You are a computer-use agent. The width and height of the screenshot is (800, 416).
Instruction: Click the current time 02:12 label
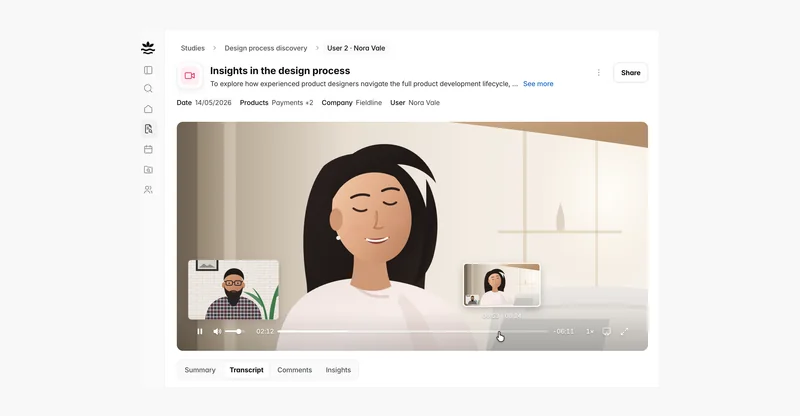(265, 331)
